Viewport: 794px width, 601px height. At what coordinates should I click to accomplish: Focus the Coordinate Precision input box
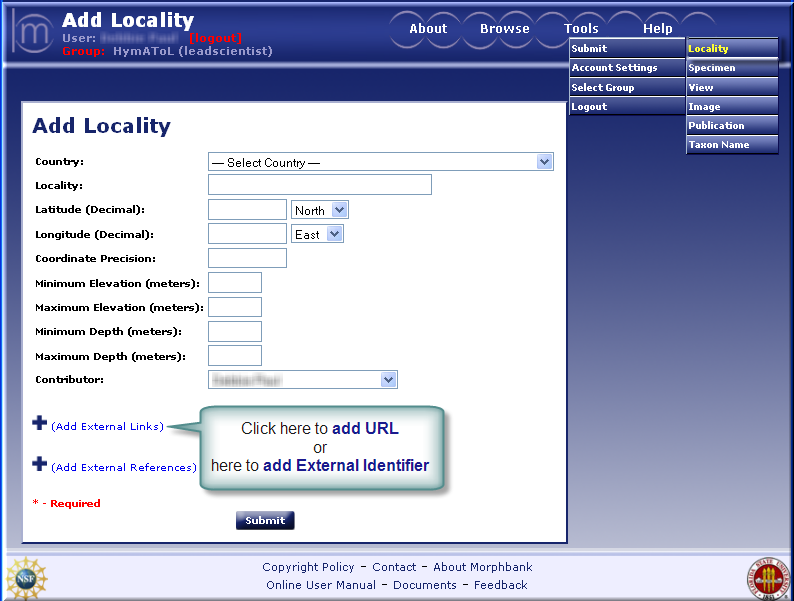(247, 258)
